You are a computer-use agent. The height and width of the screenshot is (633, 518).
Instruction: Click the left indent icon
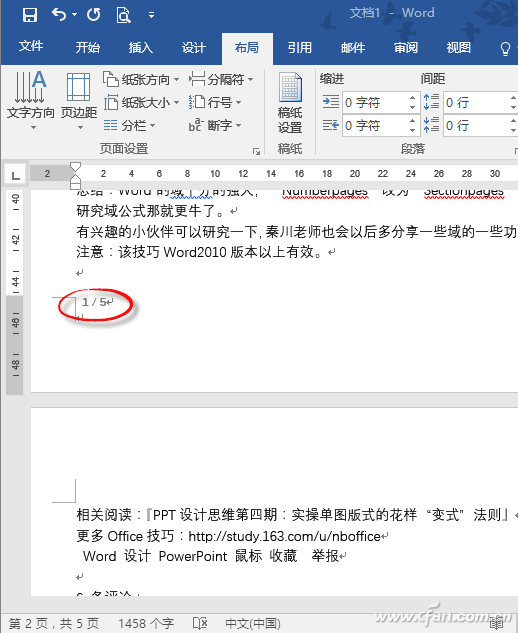point(331,102)
